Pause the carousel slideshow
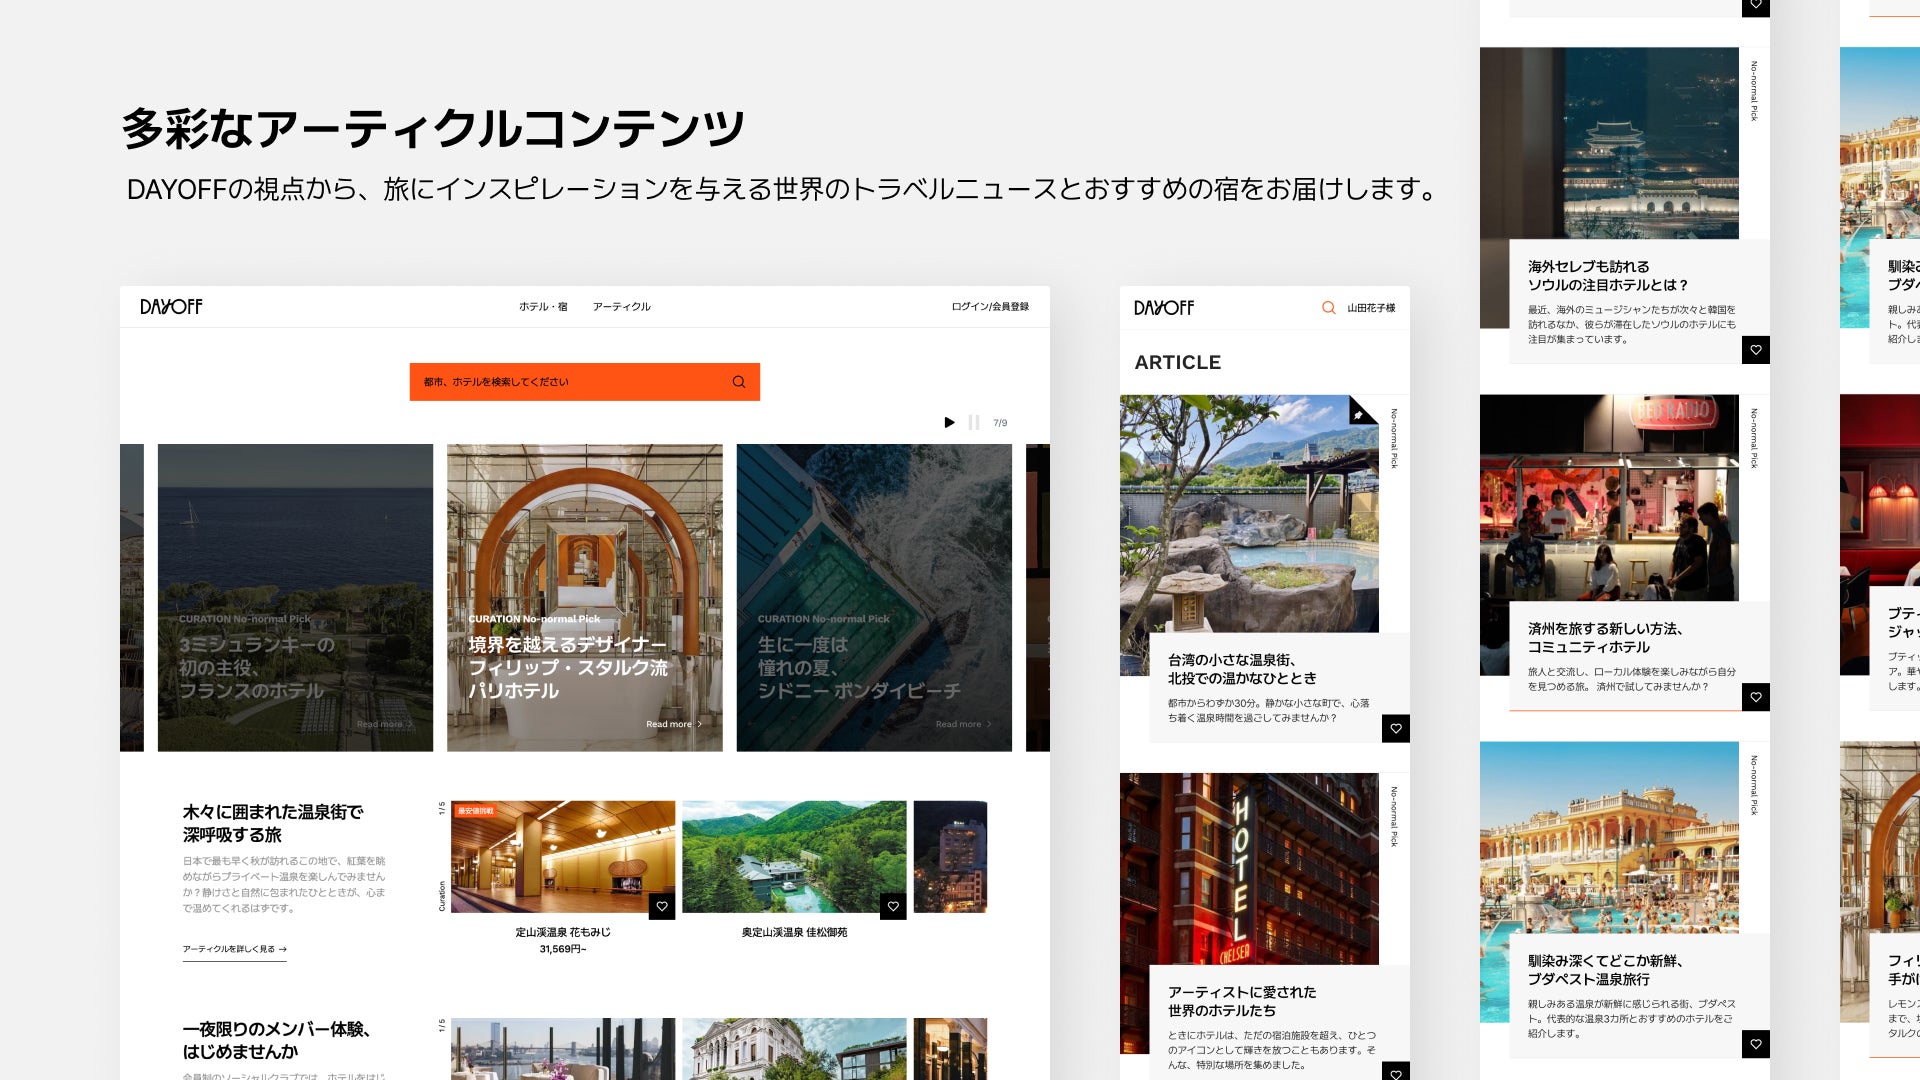Viewport: 1920px width, 1080px height. point(973,423)
